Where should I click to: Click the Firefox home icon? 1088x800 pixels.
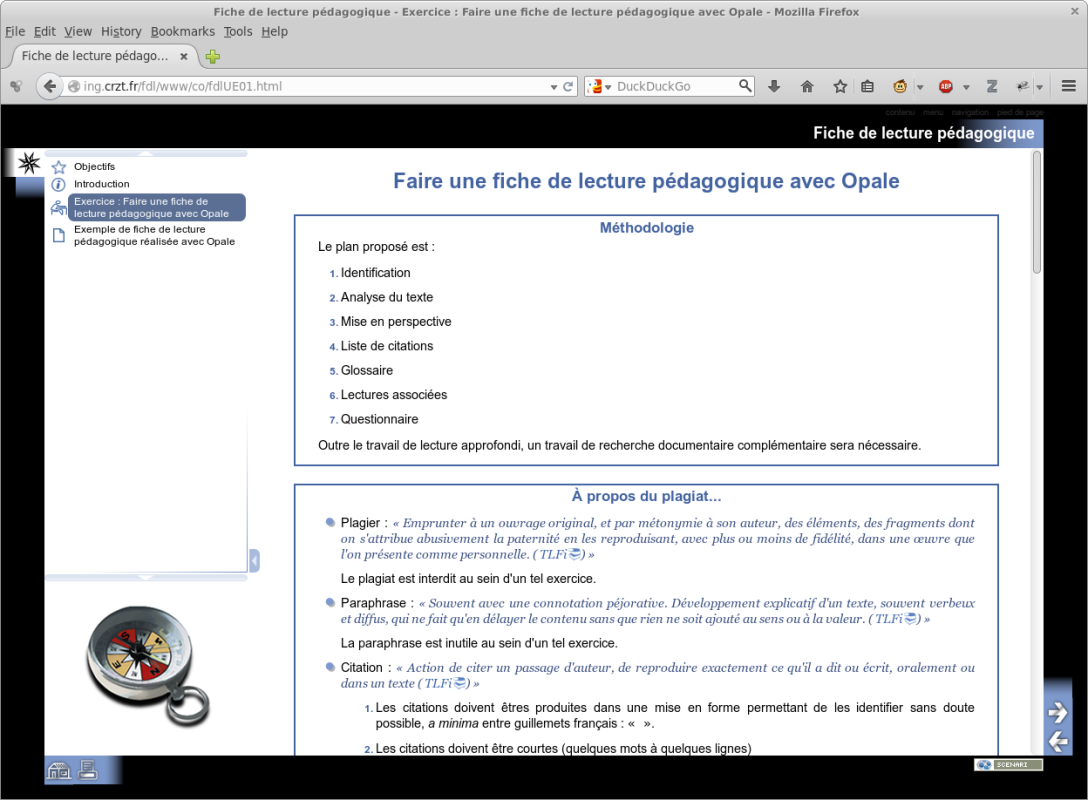tap(807, 86)
